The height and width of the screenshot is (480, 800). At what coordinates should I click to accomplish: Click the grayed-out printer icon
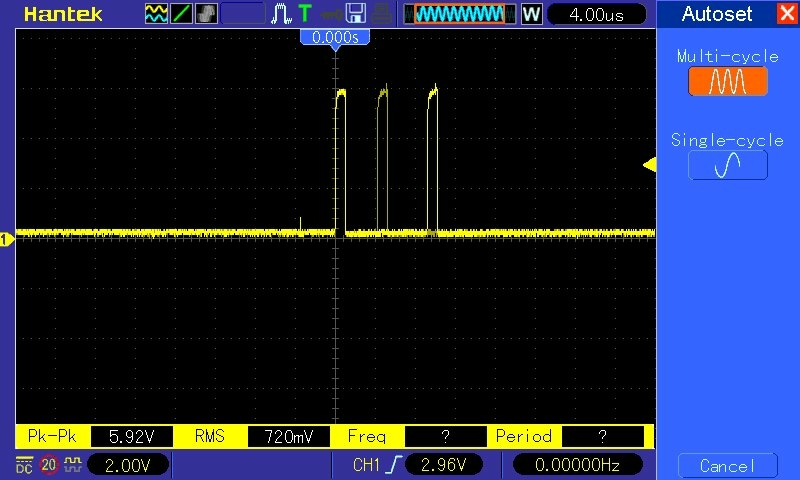click(x=381, y=14)
